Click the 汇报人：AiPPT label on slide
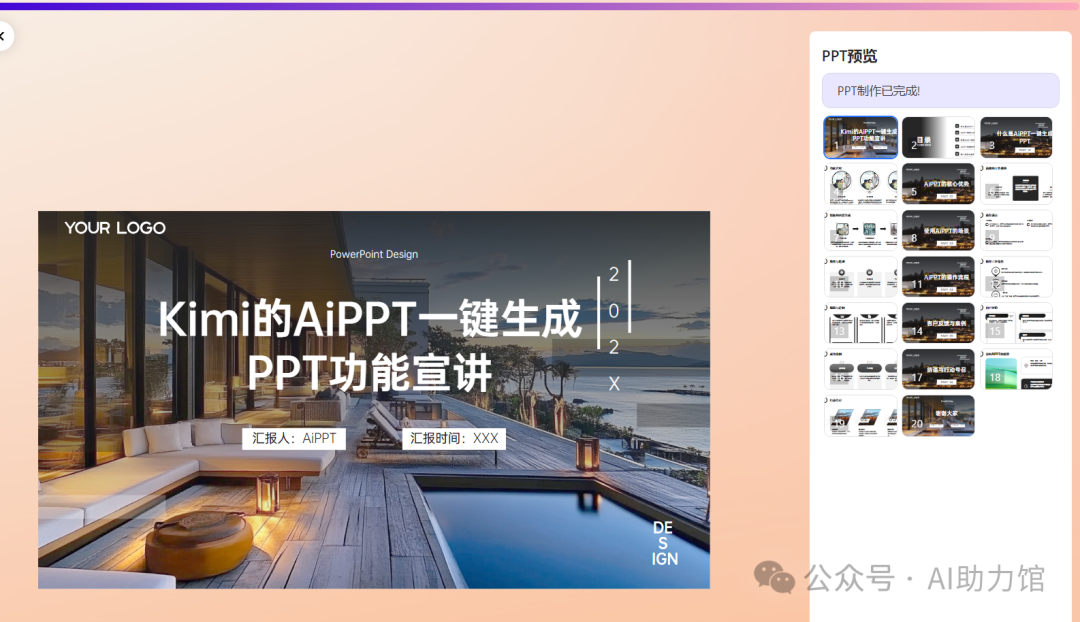The height and width of the screenshot is (622, 1080). click(294, 438)
